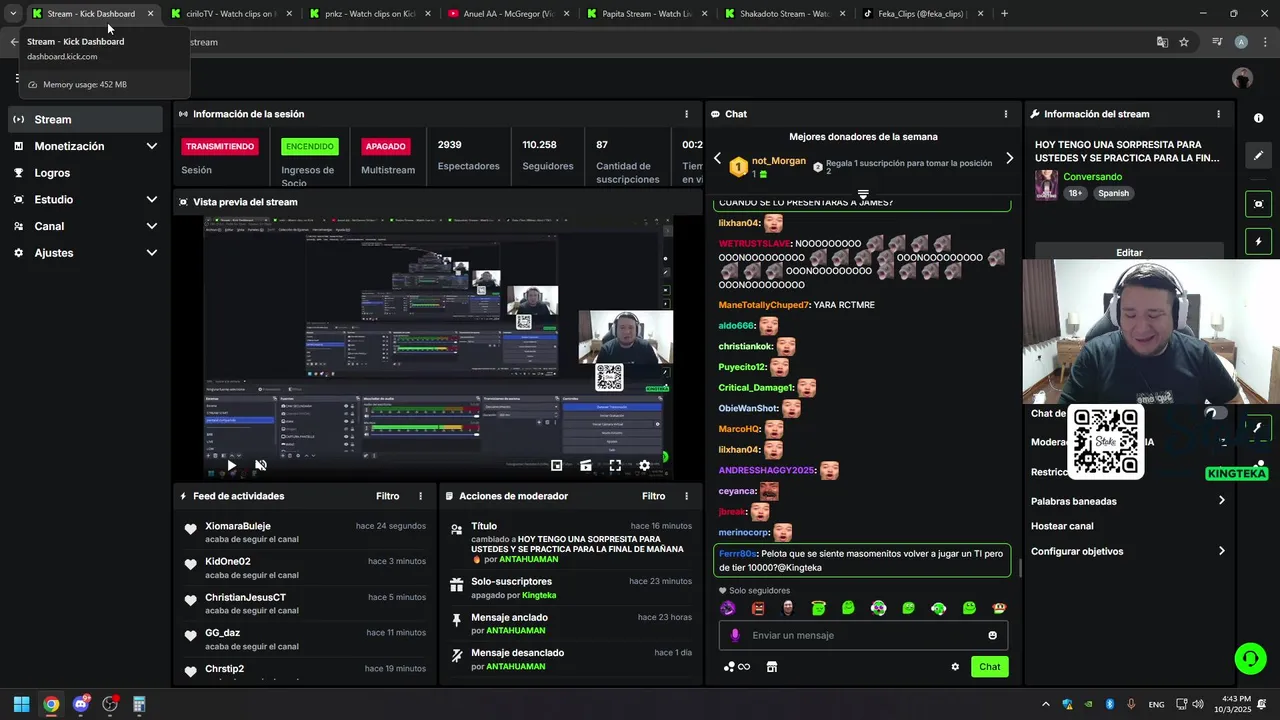Open chat settings gear icon
Viewport: 1280px width, 720px height.
(955, 667)
